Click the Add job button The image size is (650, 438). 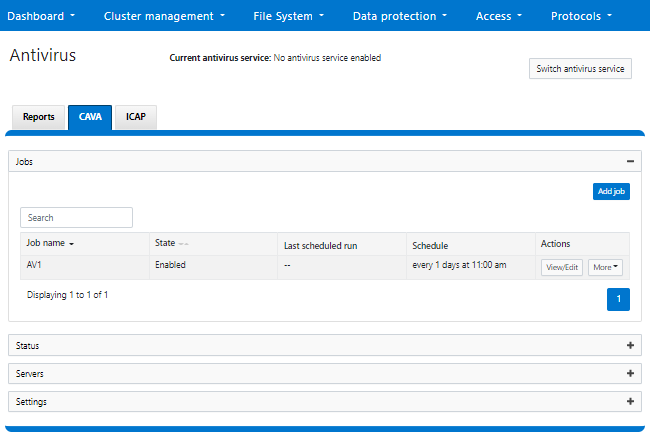(611, 191)
